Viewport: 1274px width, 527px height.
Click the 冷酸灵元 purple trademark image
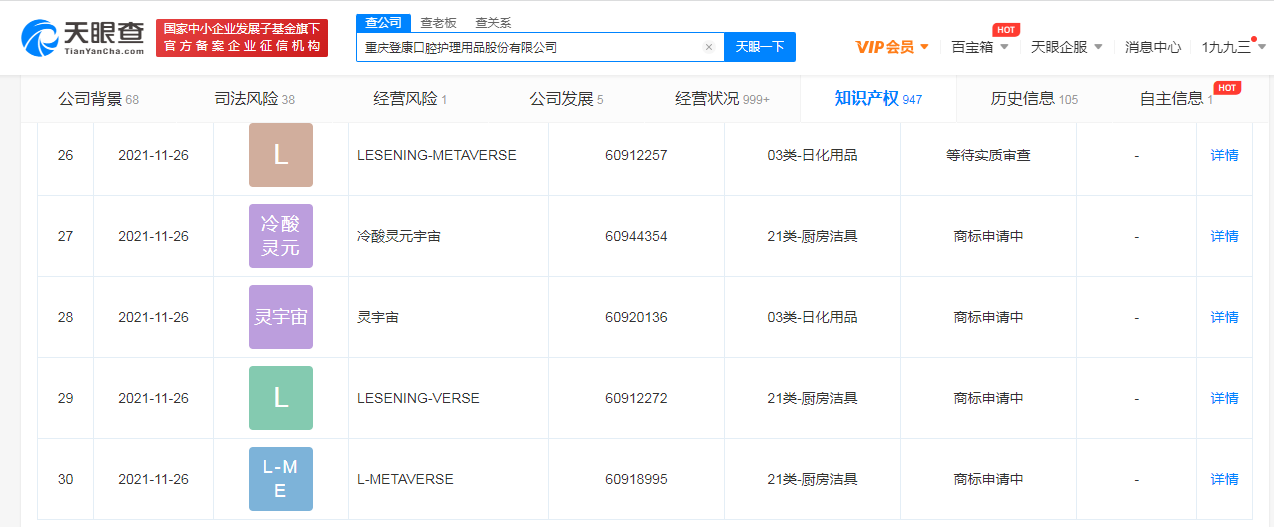280,236
